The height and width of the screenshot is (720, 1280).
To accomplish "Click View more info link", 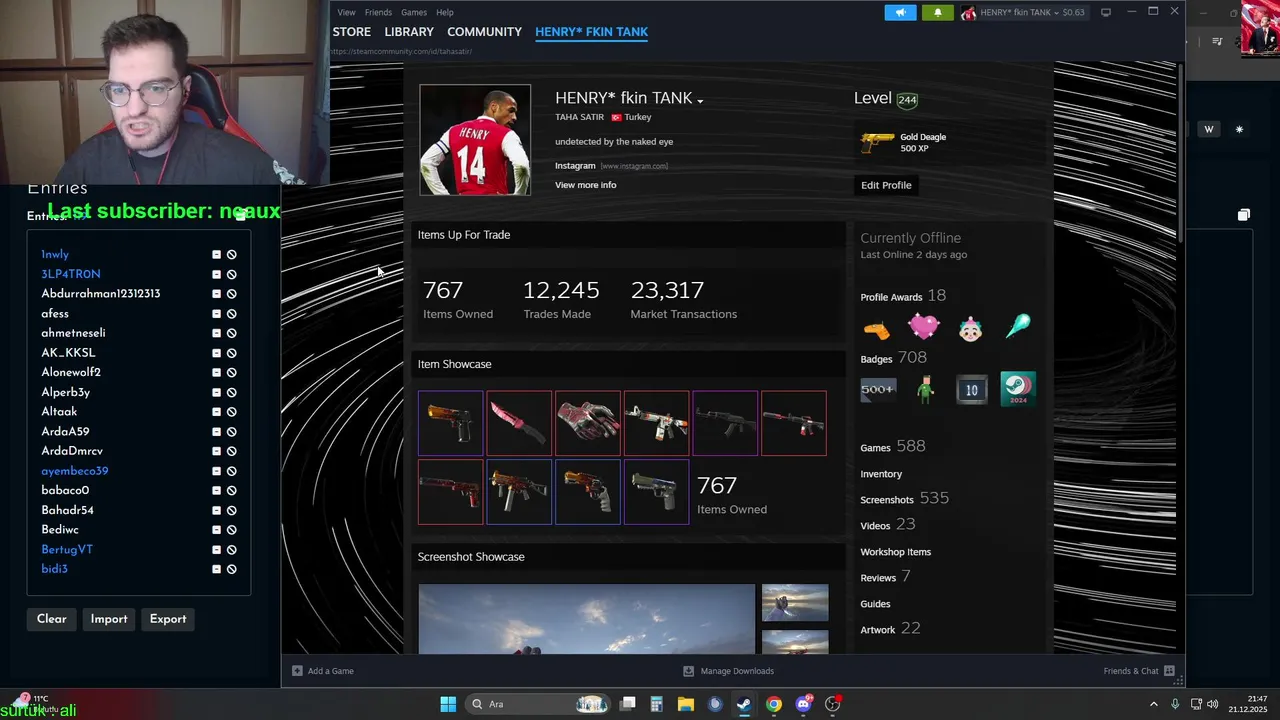I will point(586,185).
